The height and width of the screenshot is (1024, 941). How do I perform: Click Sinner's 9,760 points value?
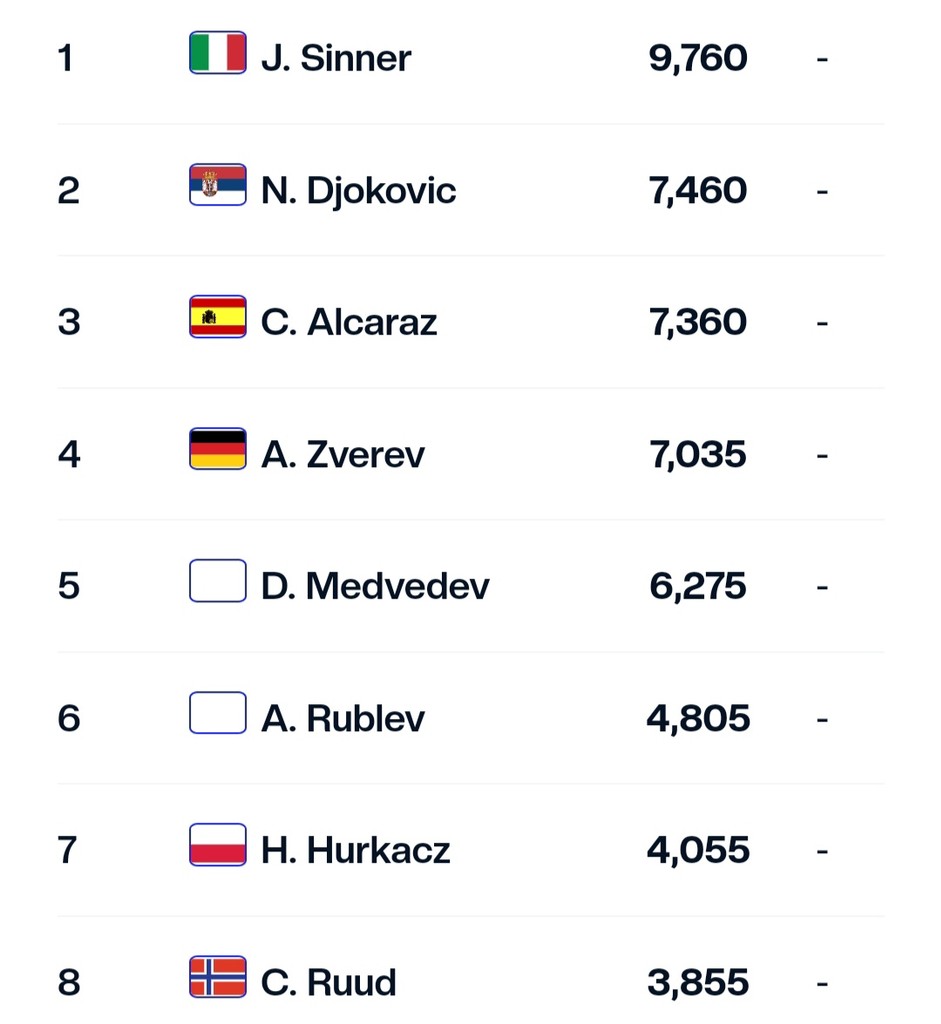[x=697, y=59]
